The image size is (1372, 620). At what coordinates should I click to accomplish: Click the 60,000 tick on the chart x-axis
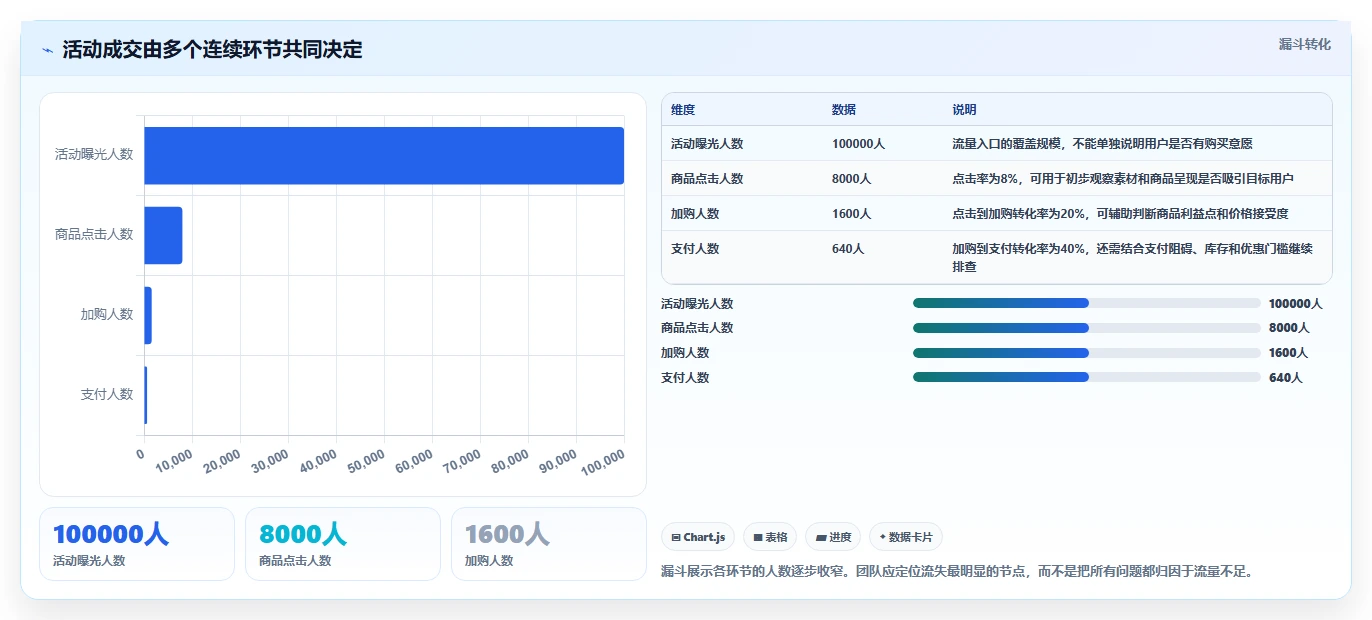click(x=414, y=461)
